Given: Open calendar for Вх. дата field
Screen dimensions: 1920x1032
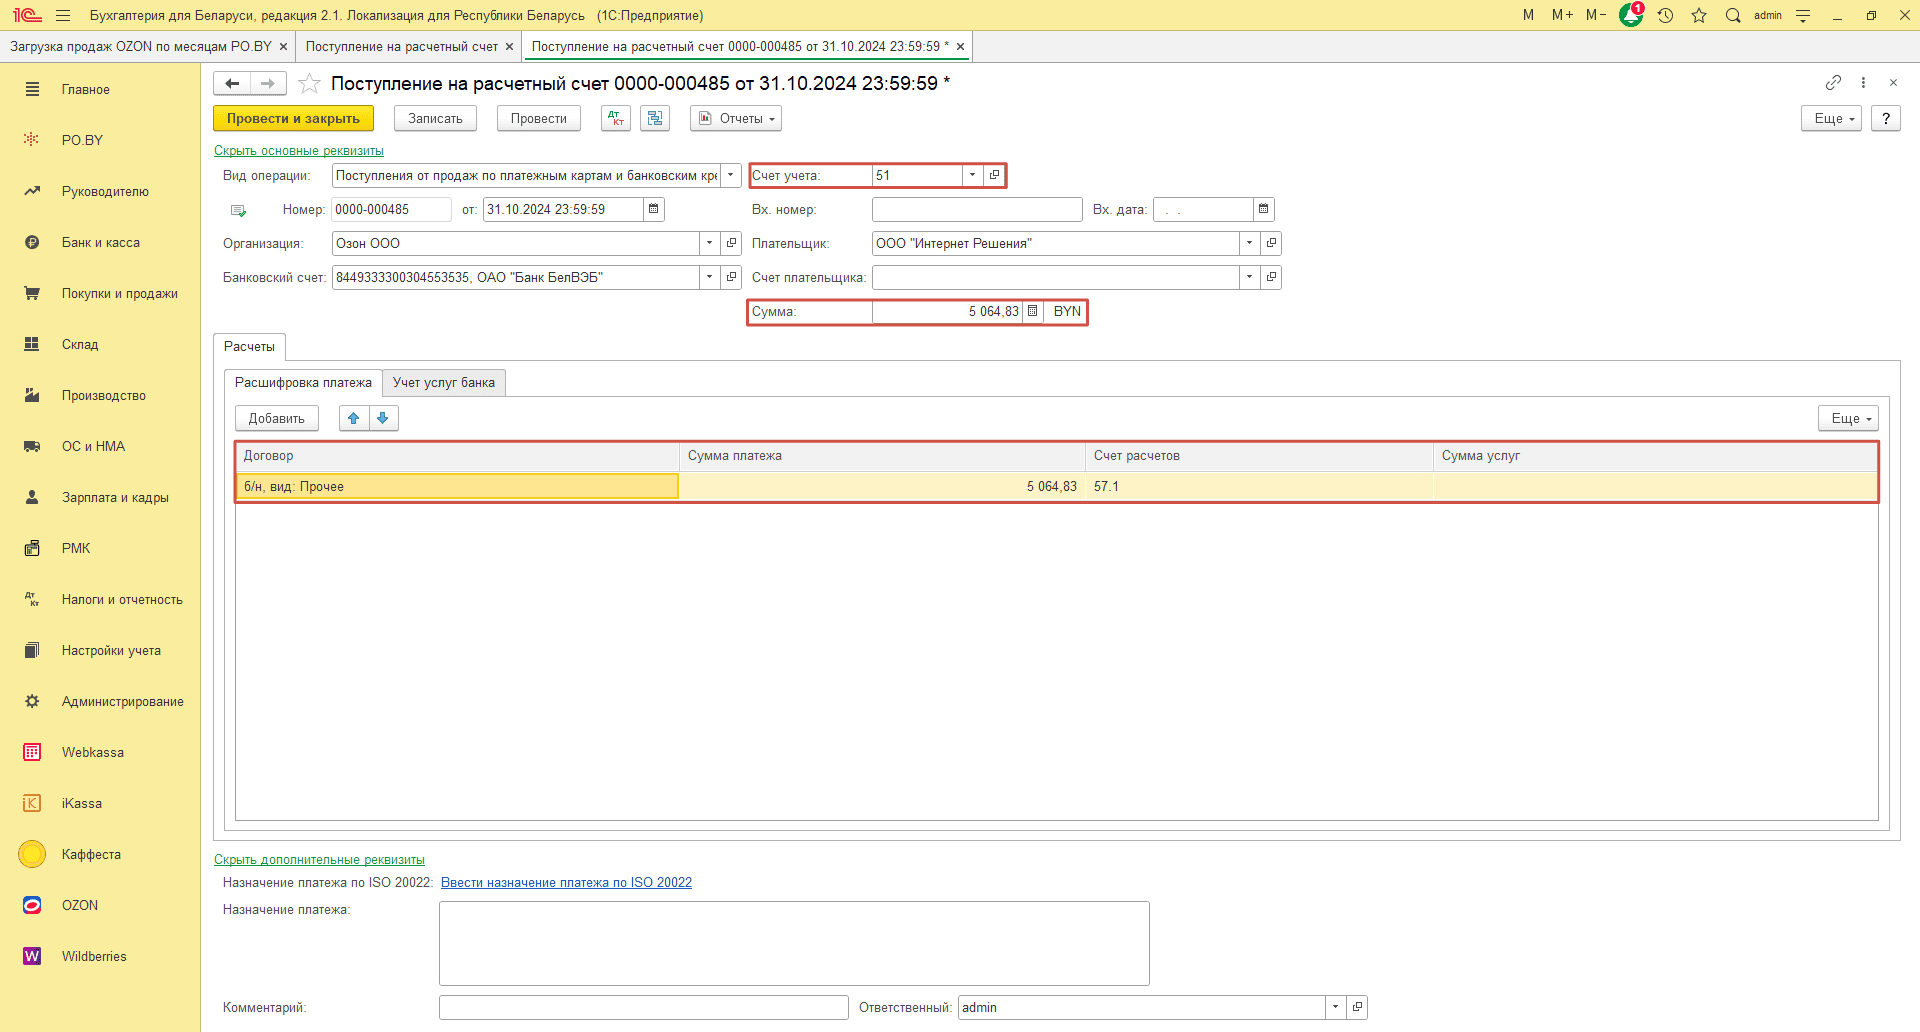Looking at the screenshot, I should point(1264,209).
